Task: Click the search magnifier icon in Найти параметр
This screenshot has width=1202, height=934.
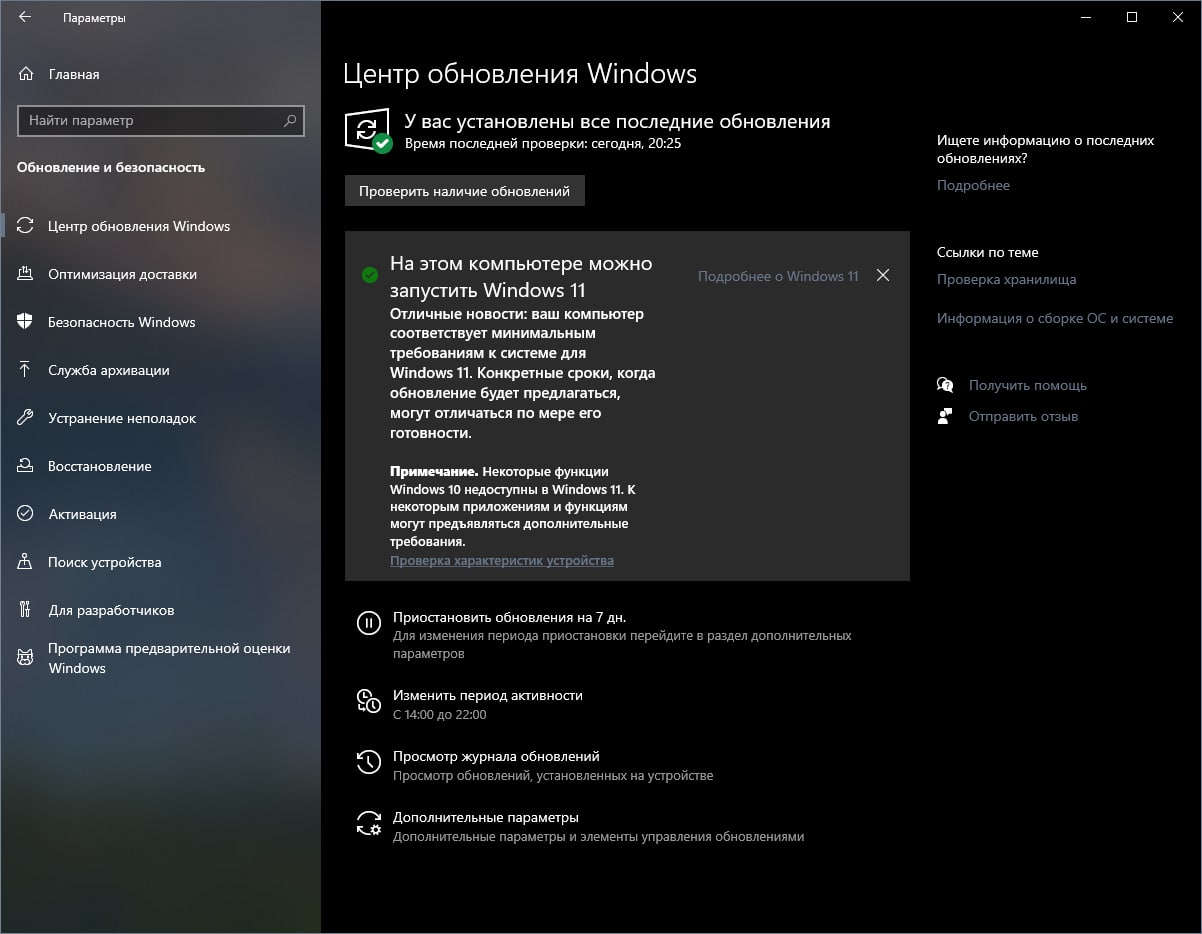Action: (290, 121)
